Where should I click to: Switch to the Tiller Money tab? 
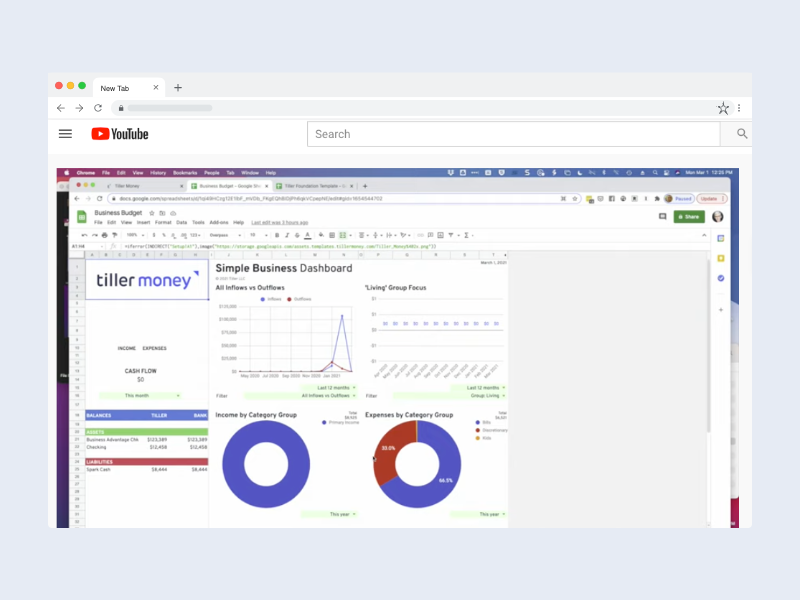(x=145, y=186)
